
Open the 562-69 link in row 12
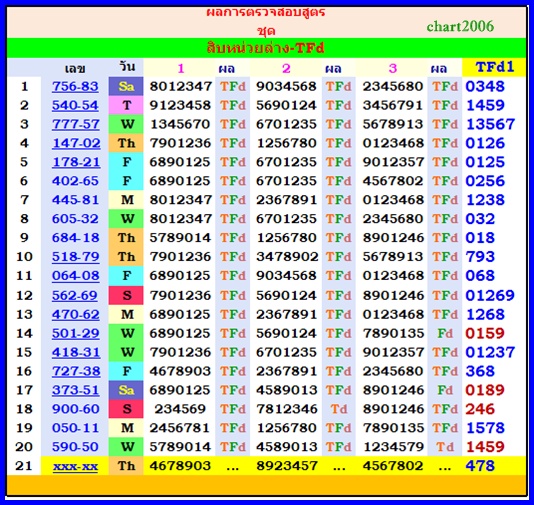pos(75,295)
